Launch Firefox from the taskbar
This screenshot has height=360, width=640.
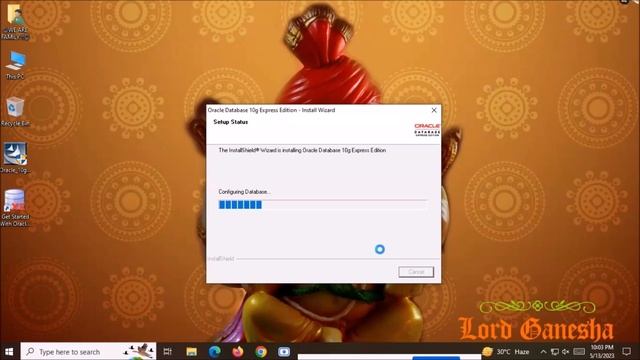click(238, 351)
